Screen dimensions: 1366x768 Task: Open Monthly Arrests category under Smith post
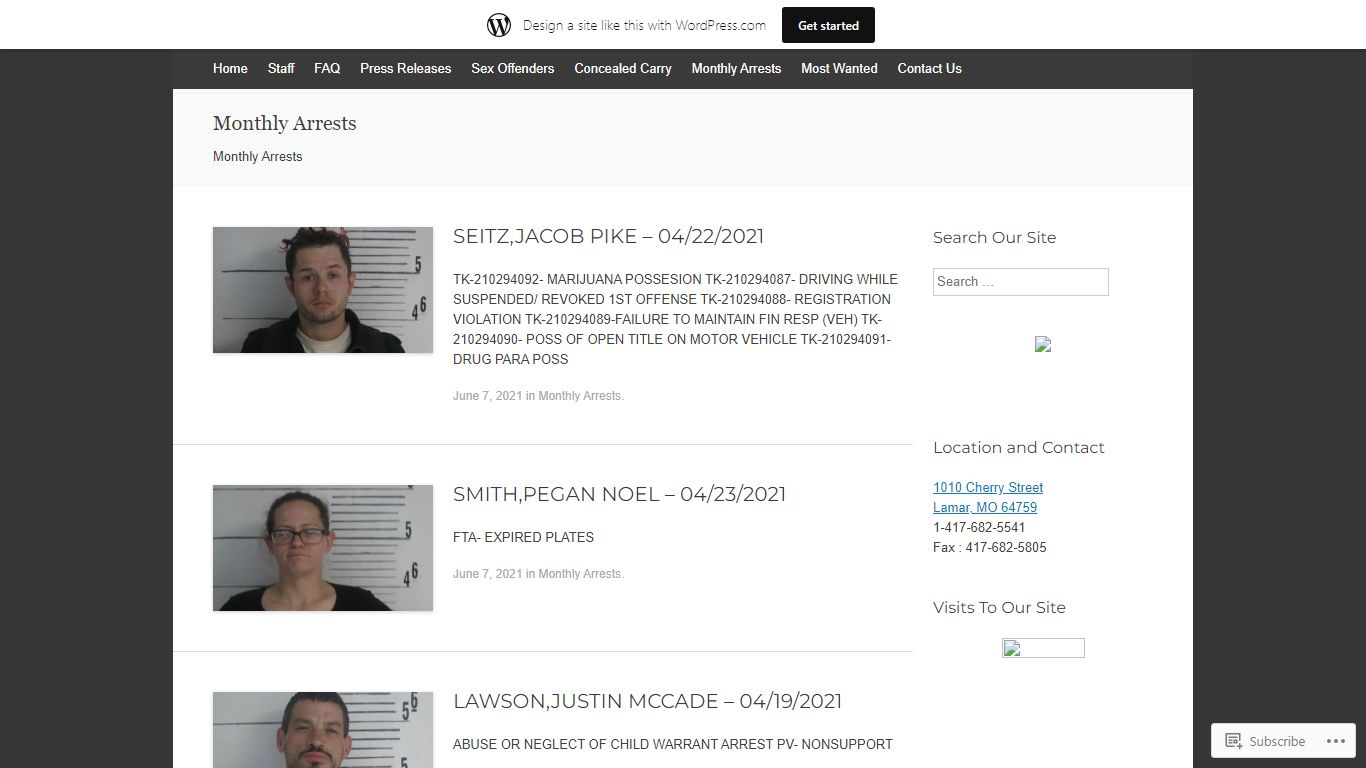tap(580, 574)
